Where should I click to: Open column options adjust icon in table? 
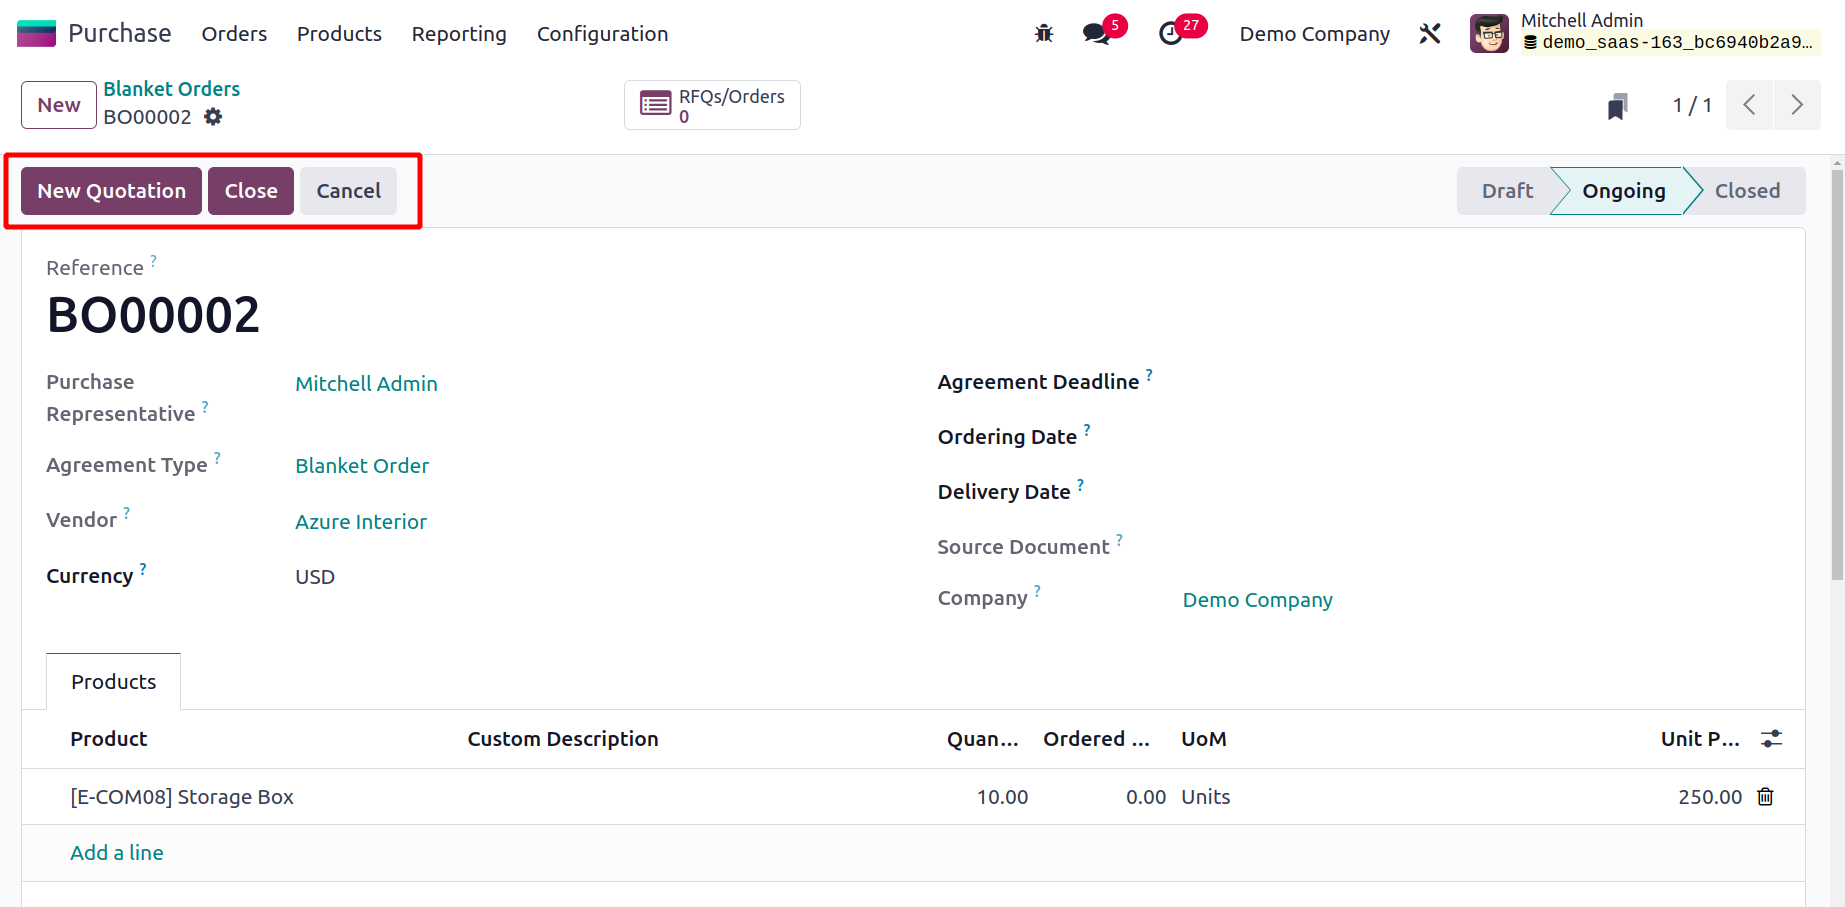tap(1771, 739)
